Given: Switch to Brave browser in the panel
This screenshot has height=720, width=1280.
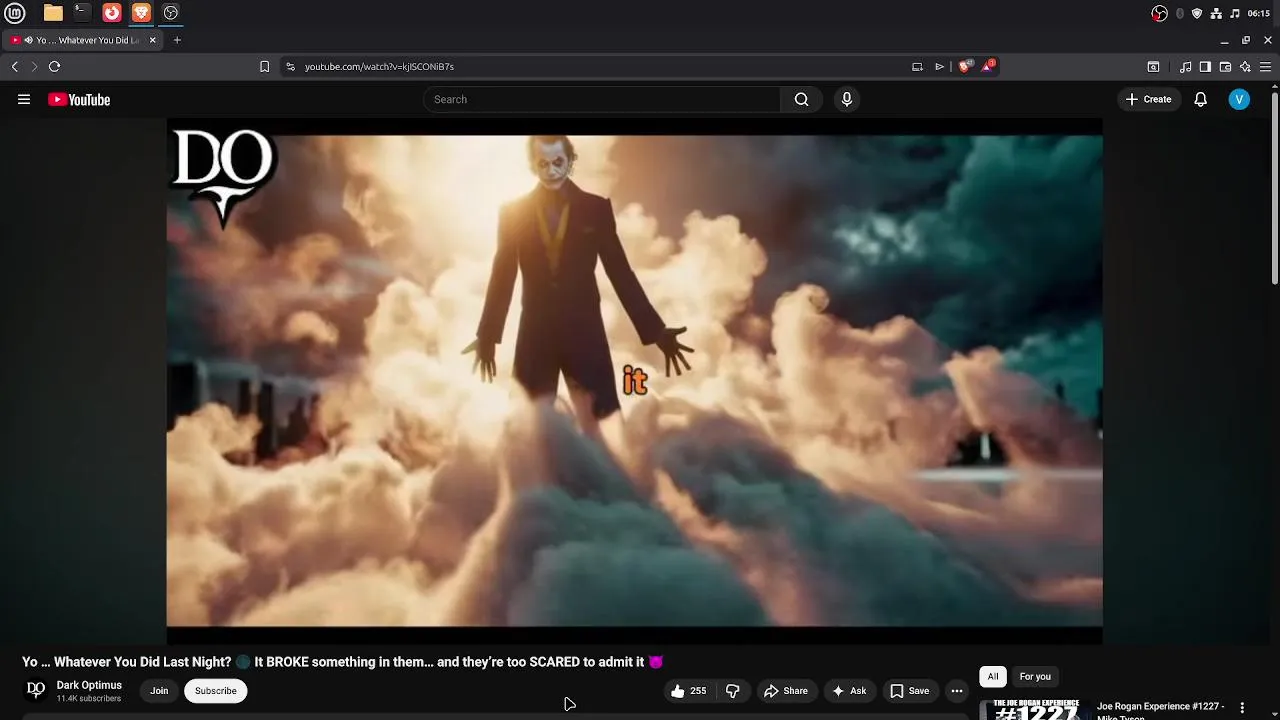Looking at the screenshot, I should [x=141, y=13].
